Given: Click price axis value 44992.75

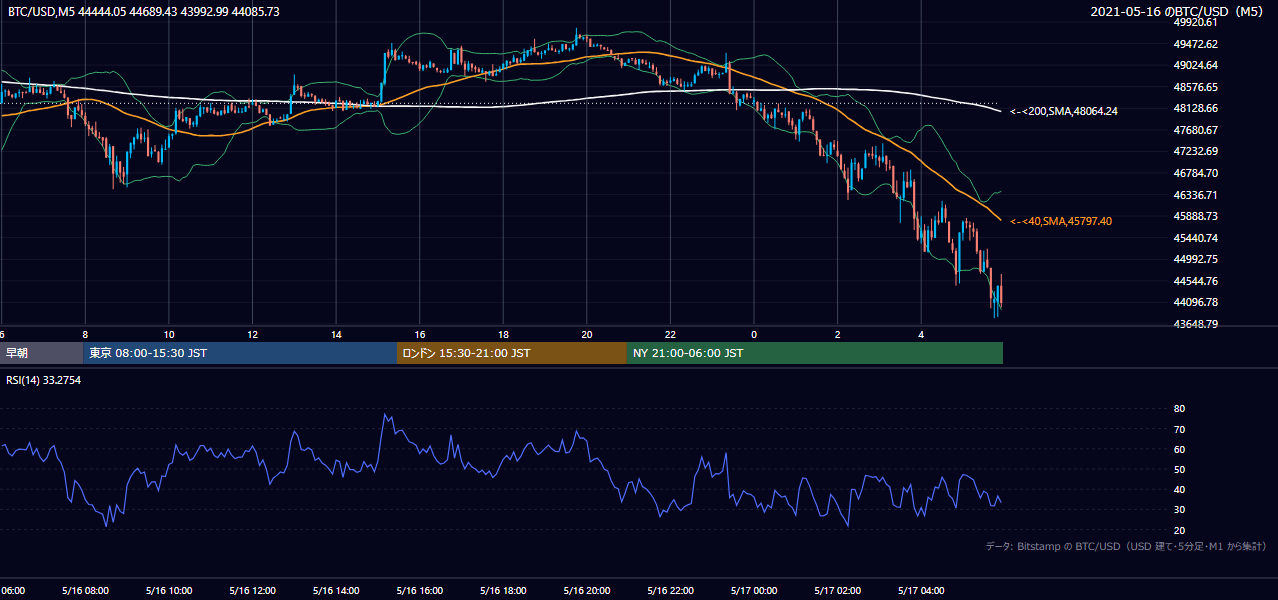Looking at the screenshot, I should pos(1196,259).
